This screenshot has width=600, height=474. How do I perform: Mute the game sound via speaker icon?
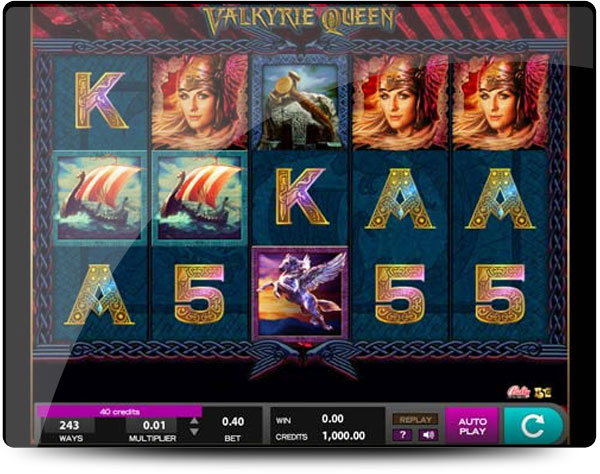428,435
